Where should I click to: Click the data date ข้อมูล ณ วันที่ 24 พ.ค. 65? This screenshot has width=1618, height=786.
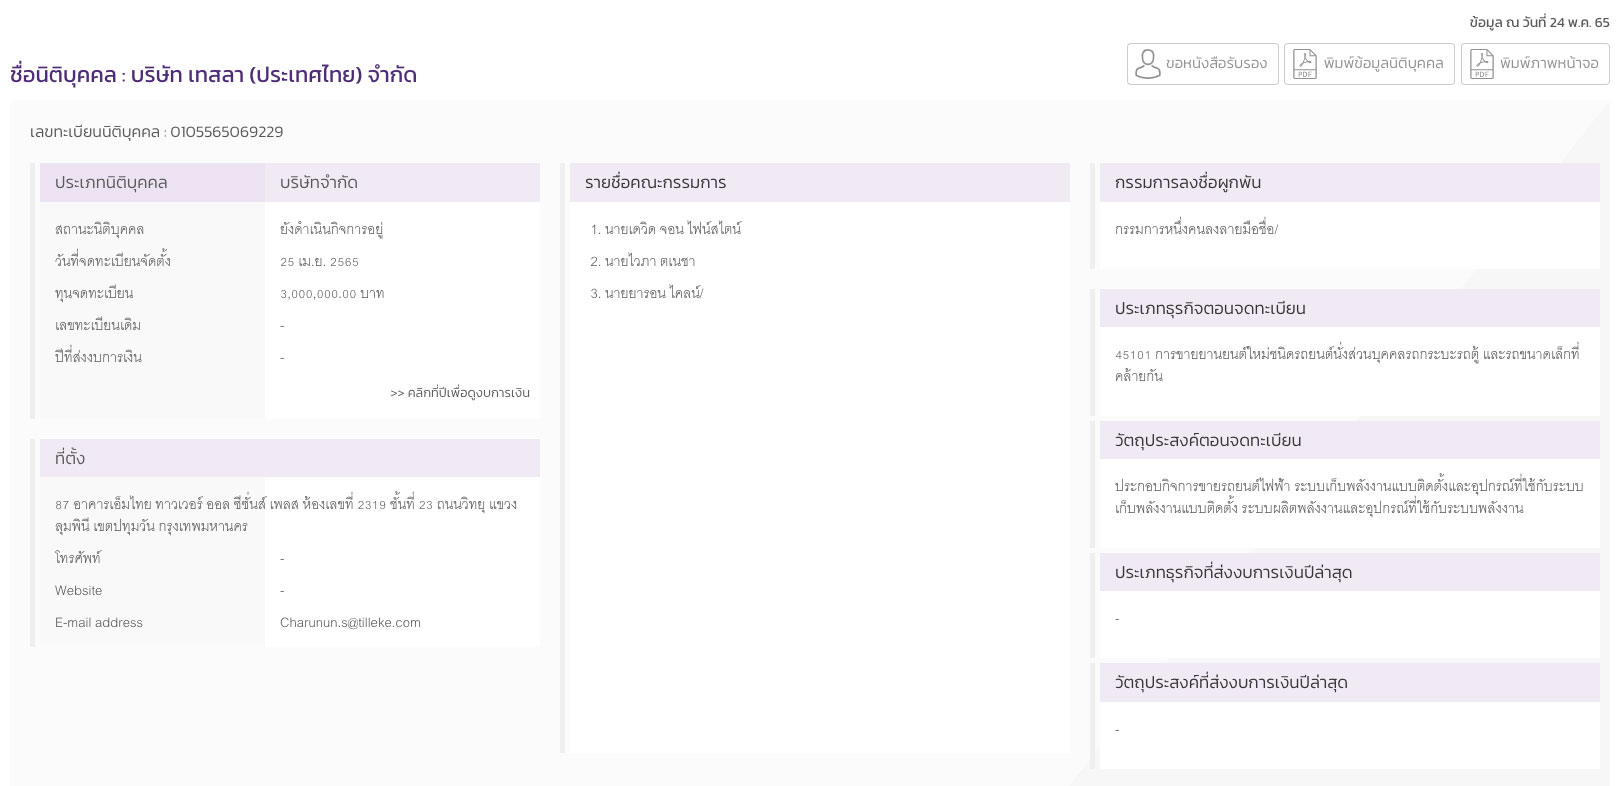(1539, 22)
